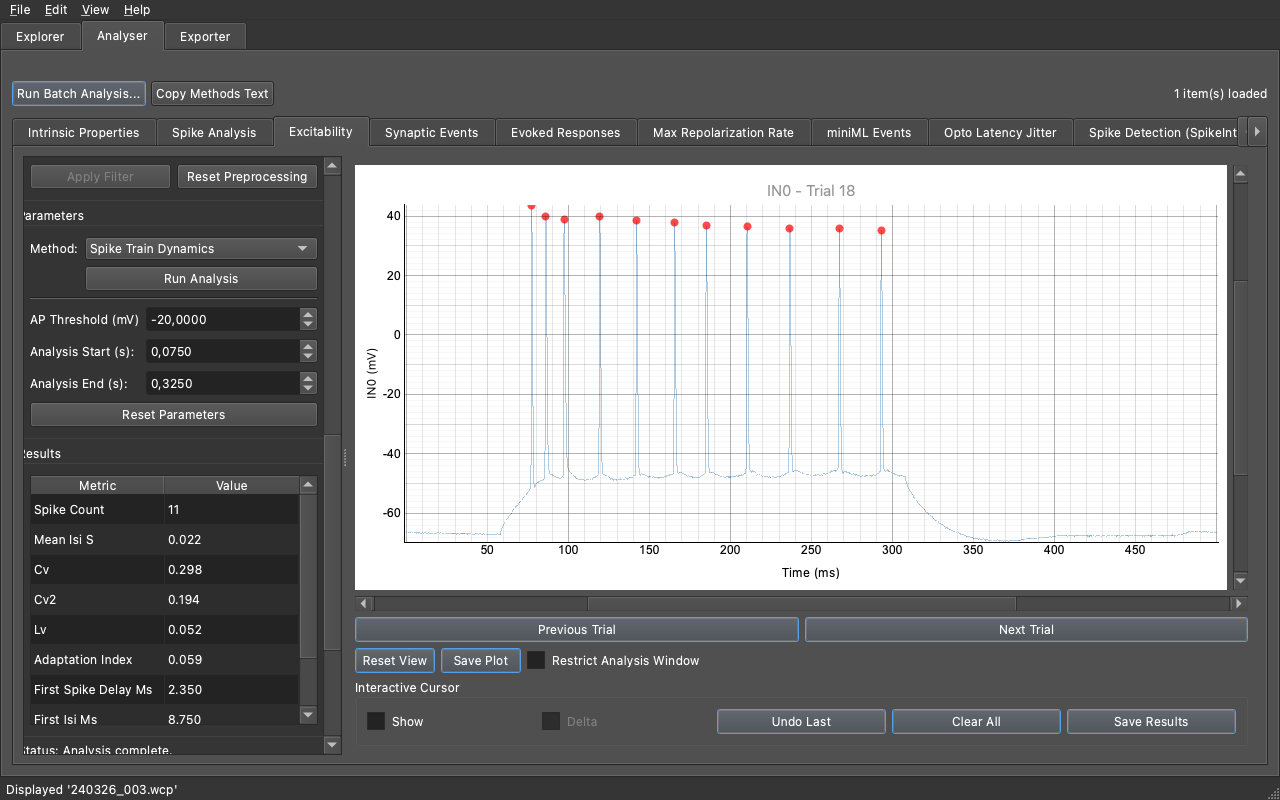This screenshot has height=800, width=1280.
Task: Open the View menu
Action: coord(95,10)
